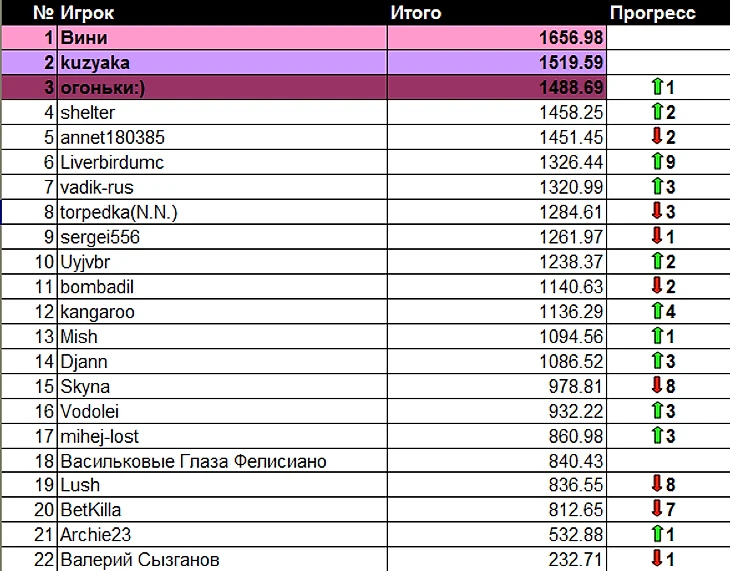Screen dimensions: 730x571
Task: Click green up arrow in Archie23 row
Action: point(657,535)
